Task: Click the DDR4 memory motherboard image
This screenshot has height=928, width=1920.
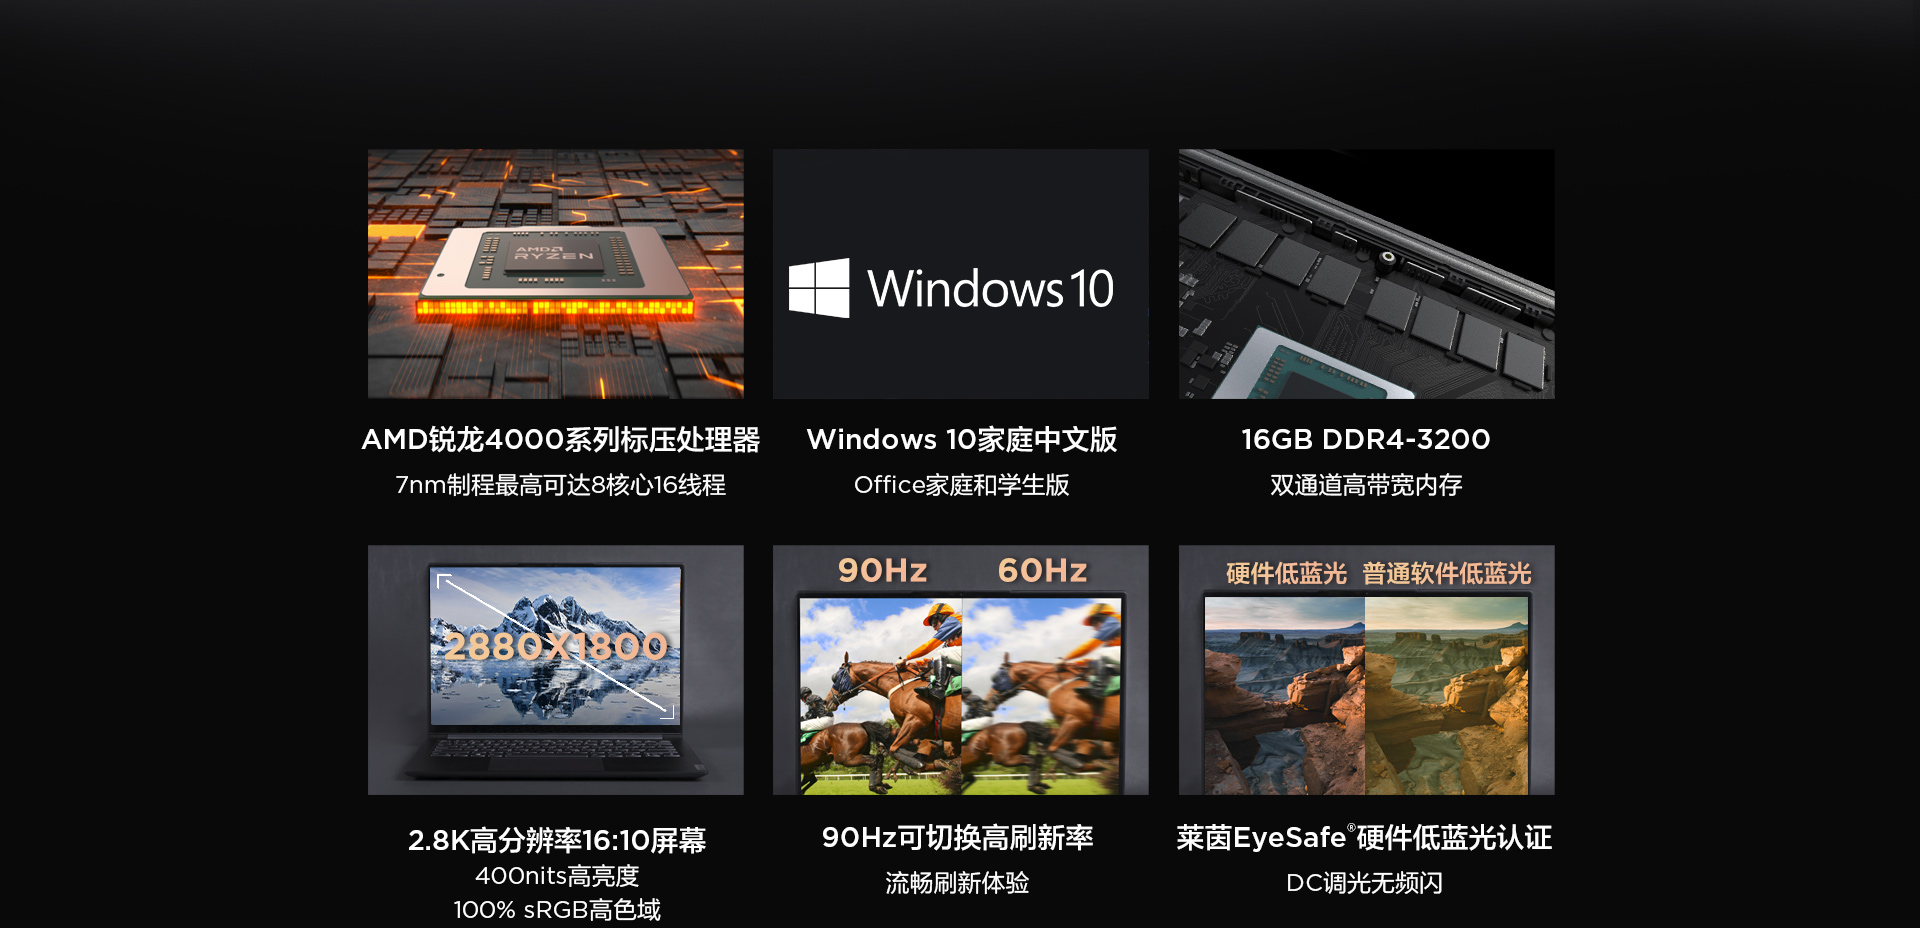Action: [x=1366, y=274]
